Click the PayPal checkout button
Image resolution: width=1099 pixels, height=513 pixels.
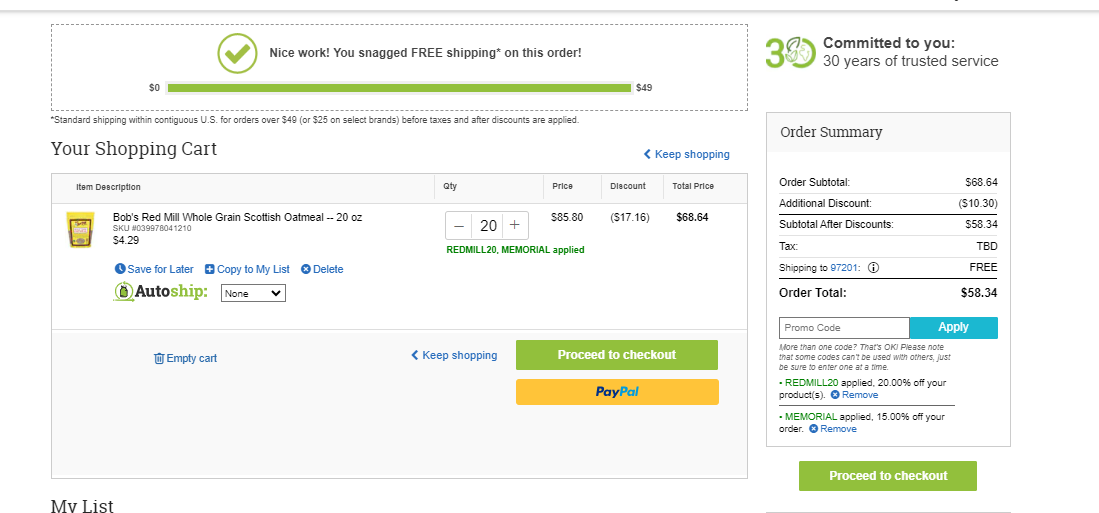point(617,392)
